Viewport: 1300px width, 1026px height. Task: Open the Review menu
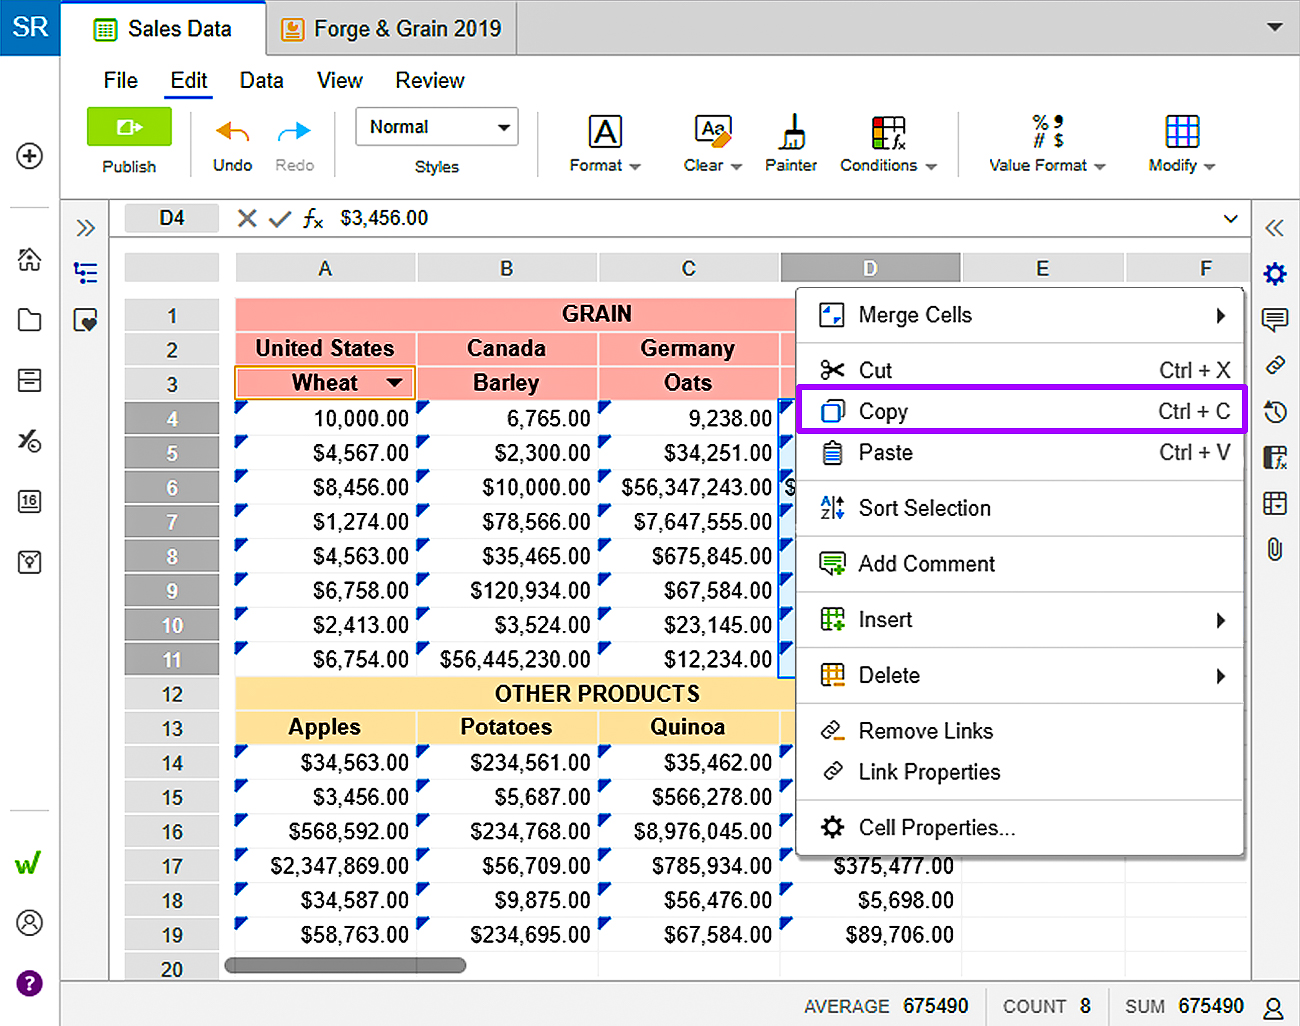pos(429,81)
